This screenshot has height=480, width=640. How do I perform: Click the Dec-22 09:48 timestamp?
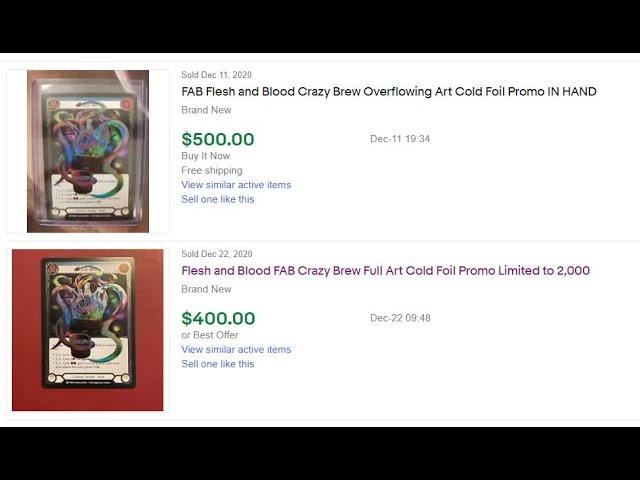point(400,318)
